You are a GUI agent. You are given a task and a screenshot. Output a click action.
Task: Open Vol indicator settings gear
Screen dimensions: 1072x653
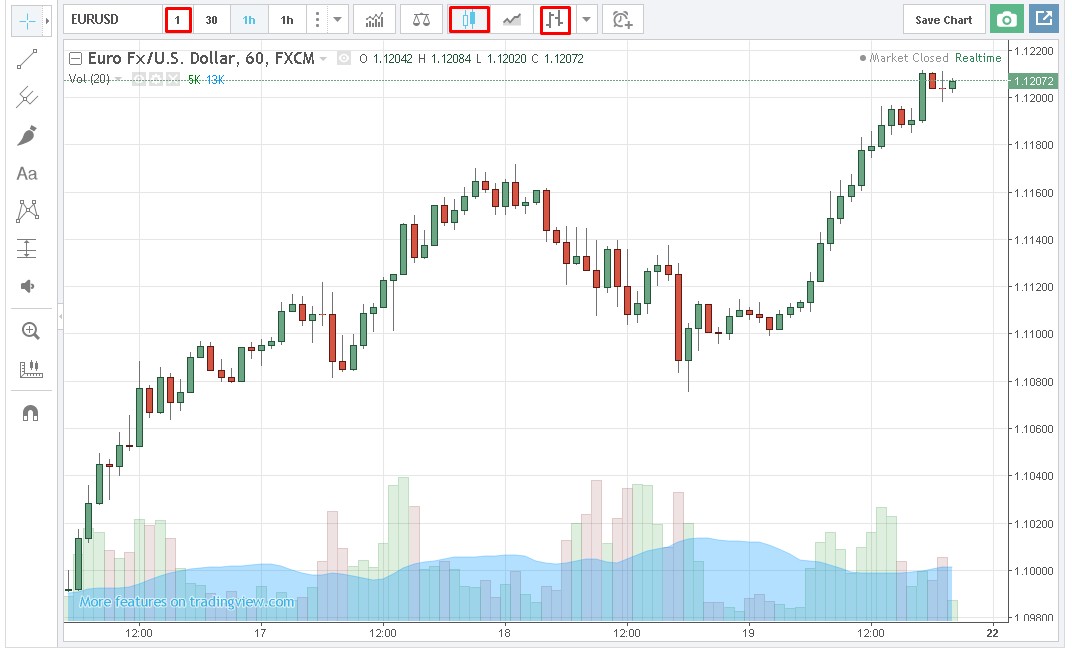(x=156, y=79)
